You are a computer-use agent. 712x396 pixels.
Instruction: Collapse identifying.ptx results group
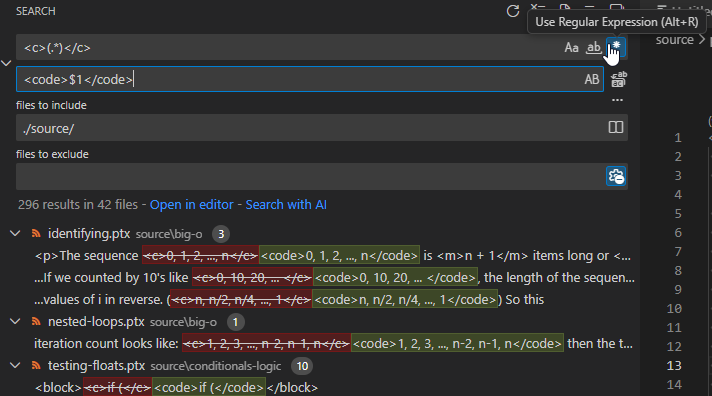(15, 234)
